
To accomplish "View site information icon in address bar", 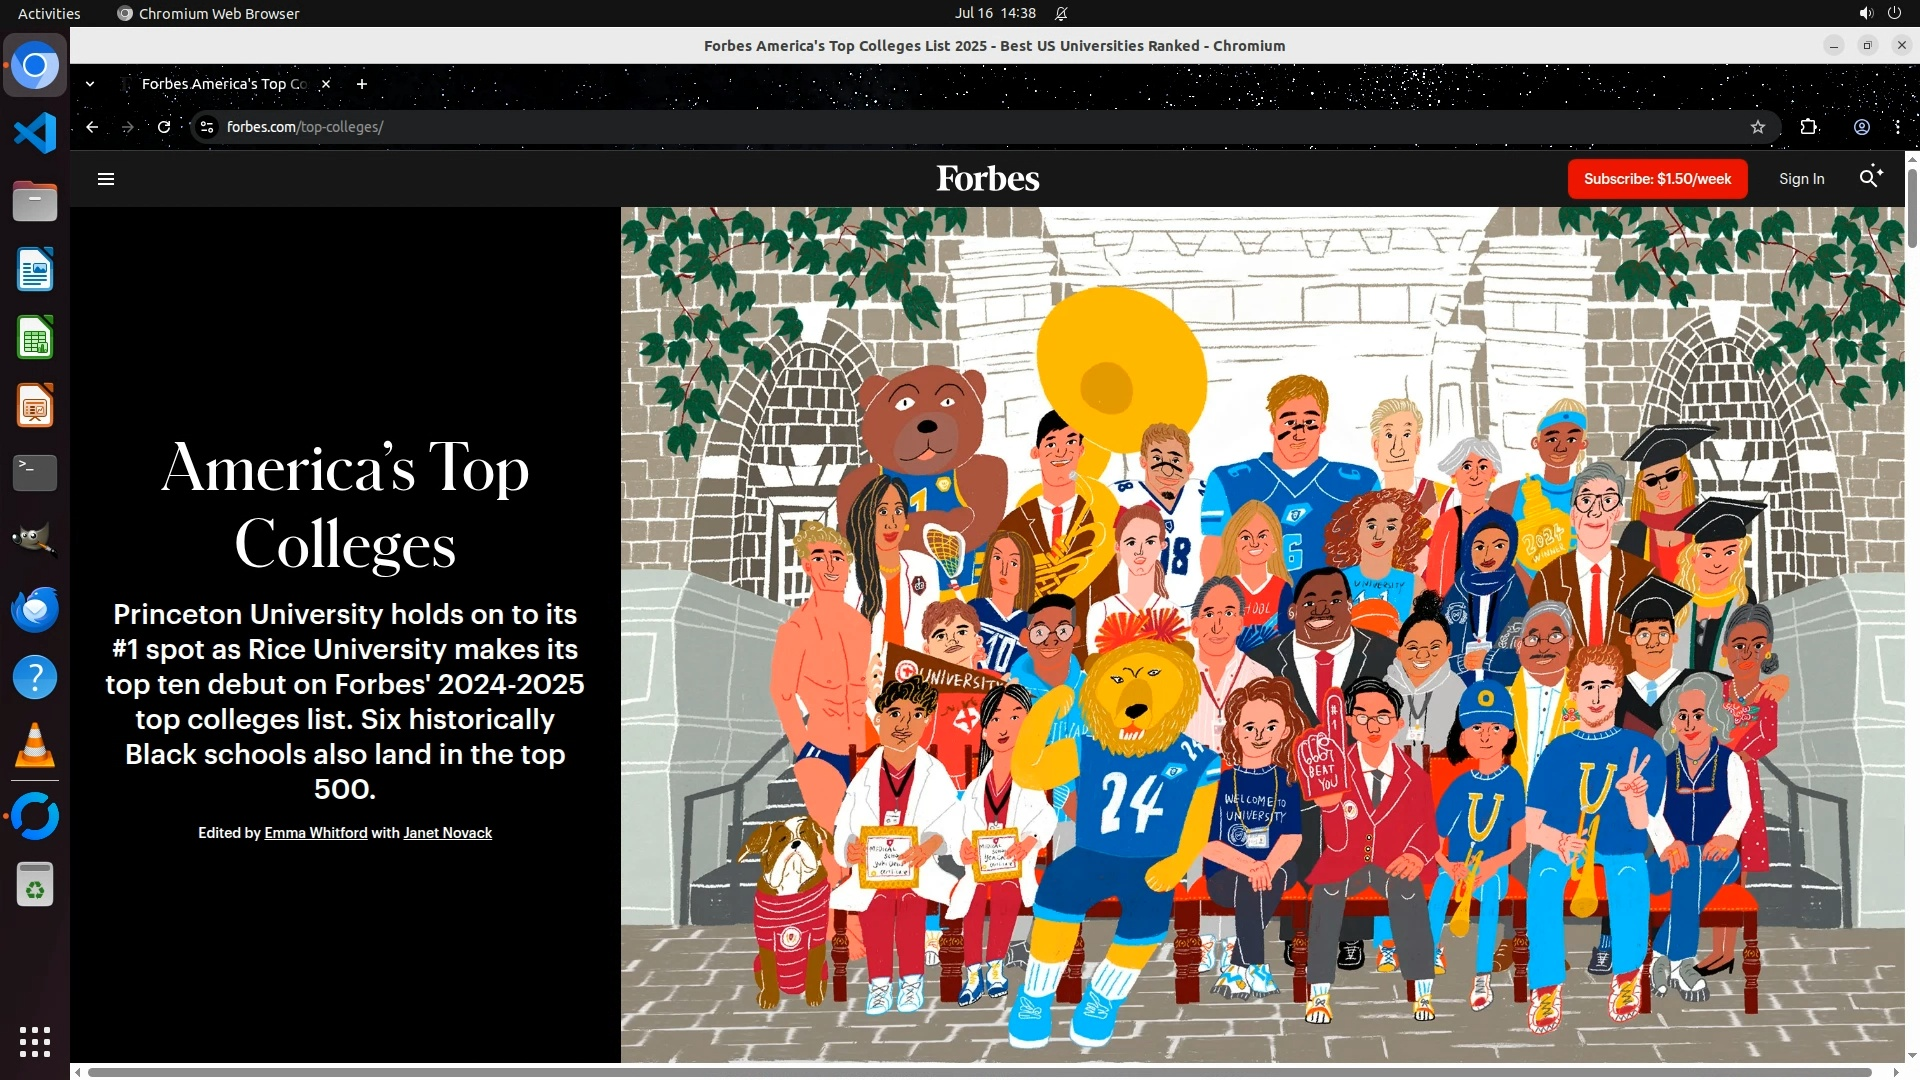I will 207,127.
